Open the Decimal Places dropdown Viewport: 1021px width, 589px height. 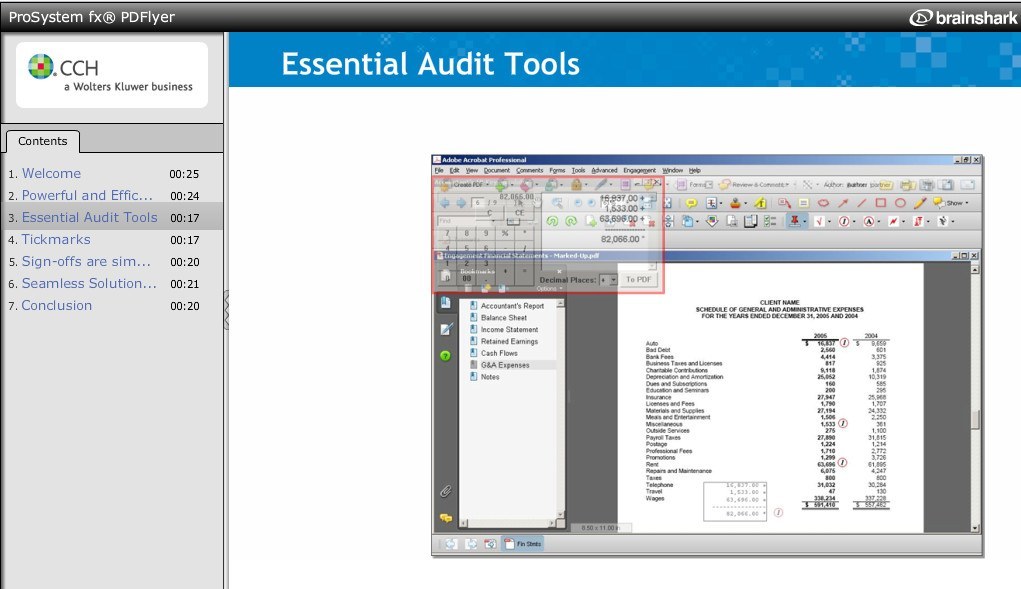615,280
